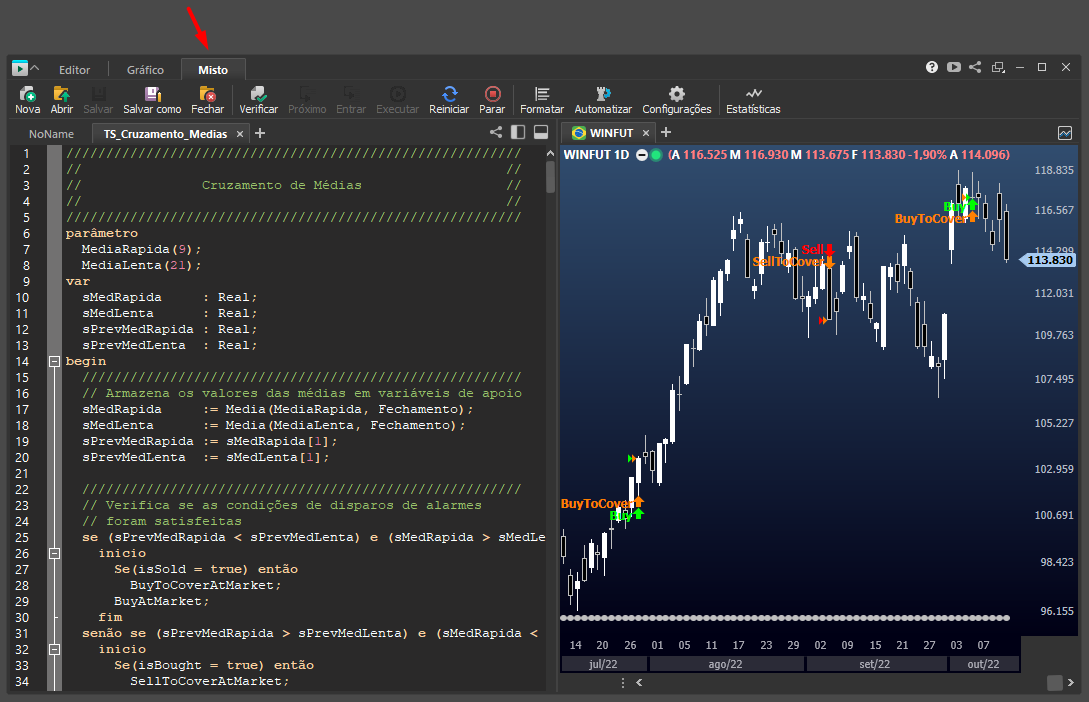The height and width of the screenshot is (702, 1089).
Task: Click the 118.835 price axis label
Action: (1054, 170)
